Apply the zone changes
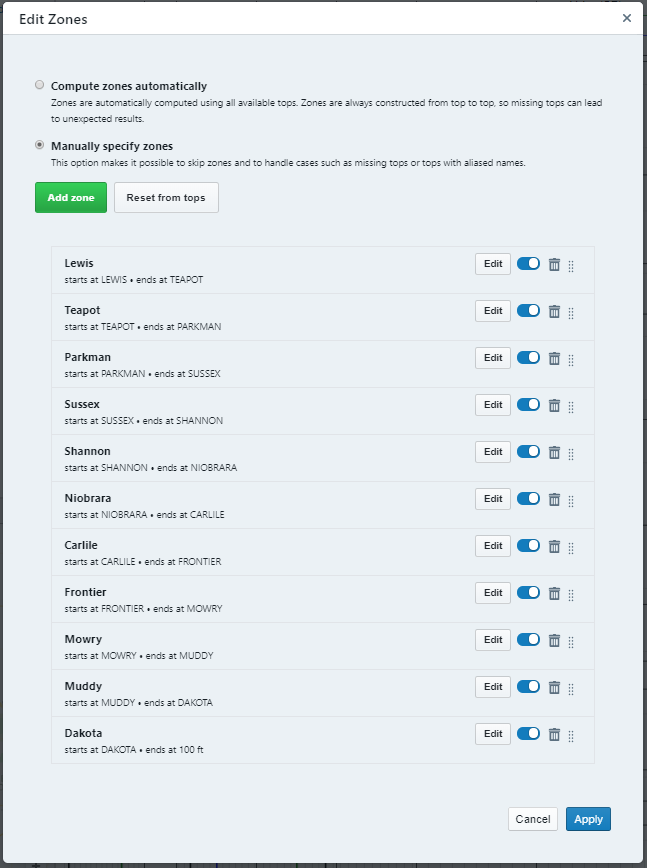Screen dimensions: 647x868 588,819
